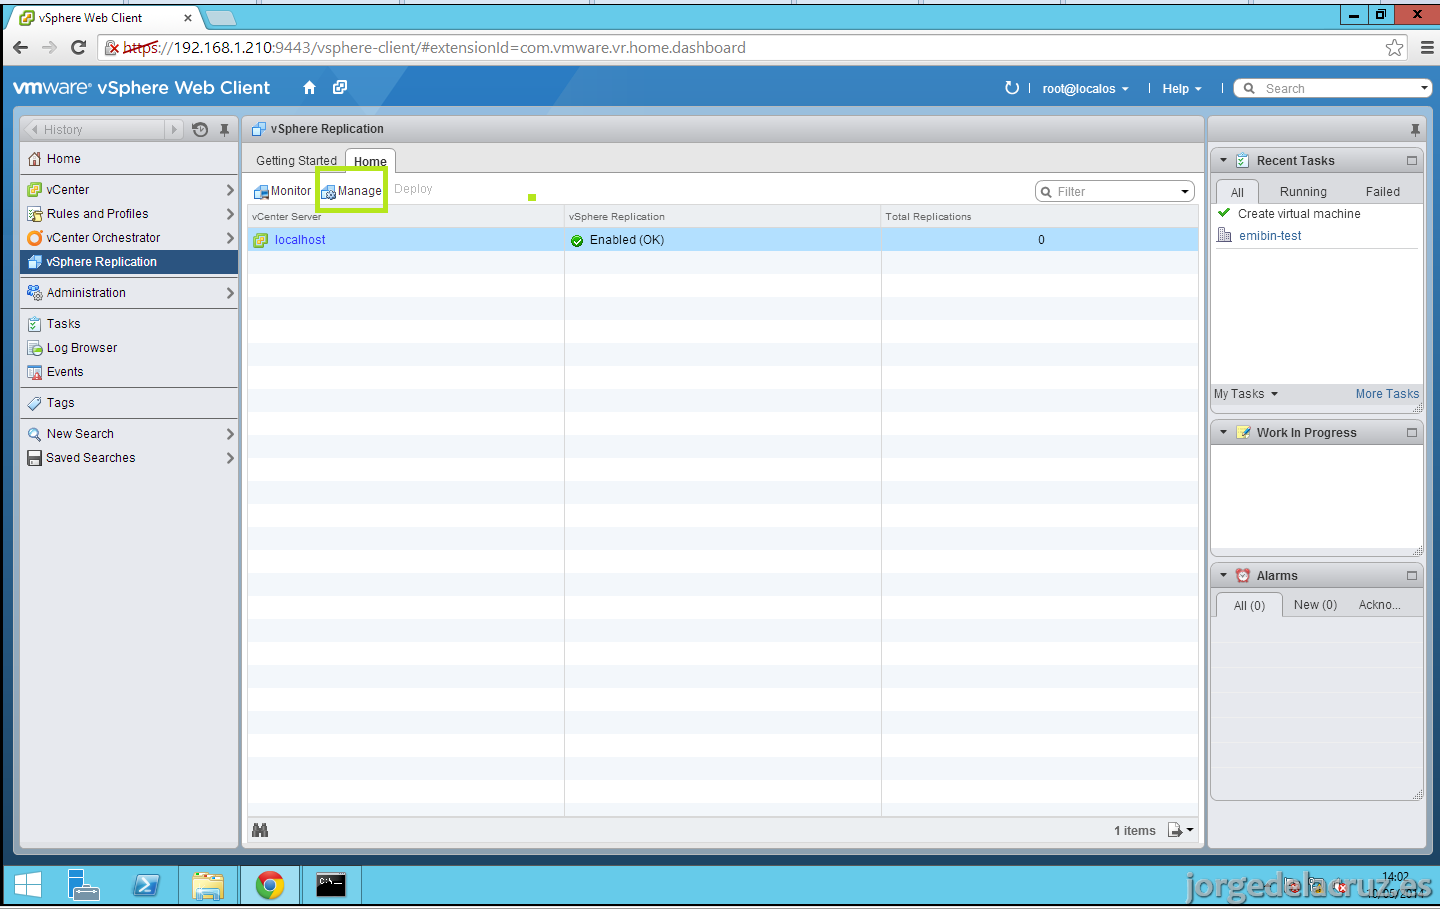This screenshot has height=910, width=1440.
Task: Go to vSphere home via house icon
Action: click(309, 88)
